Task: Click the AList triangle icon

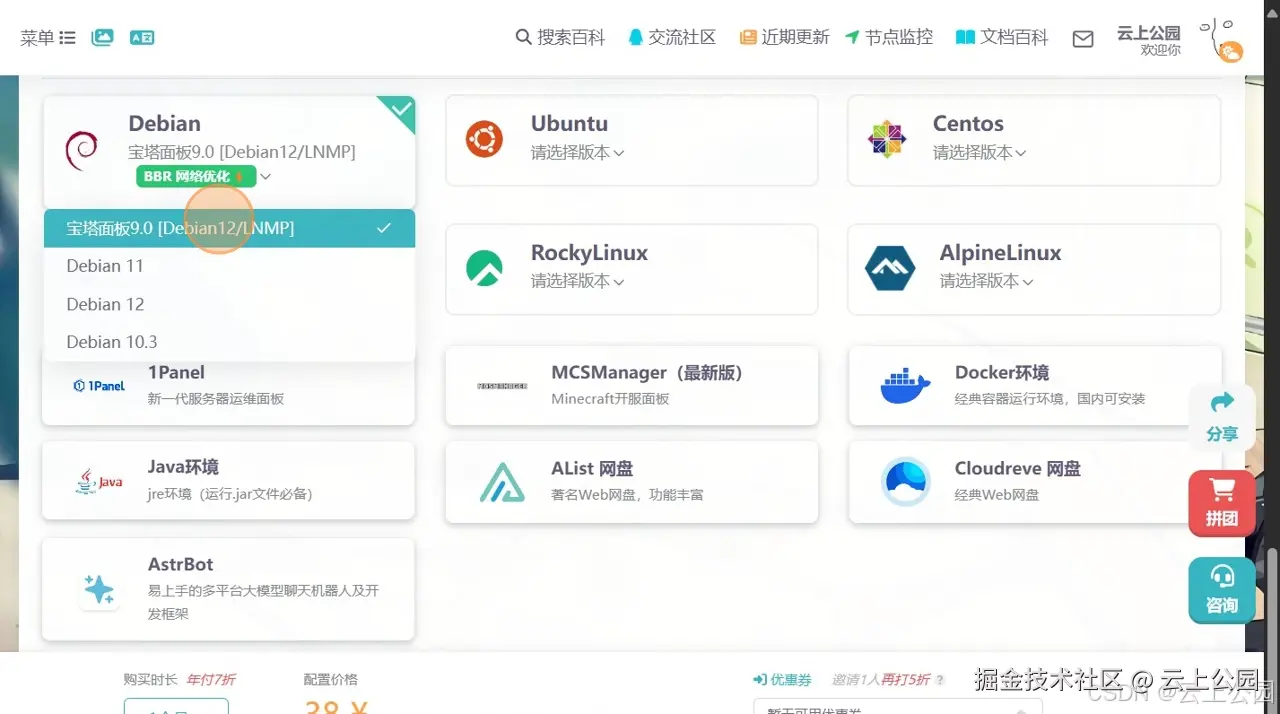Action: [502, 481]
